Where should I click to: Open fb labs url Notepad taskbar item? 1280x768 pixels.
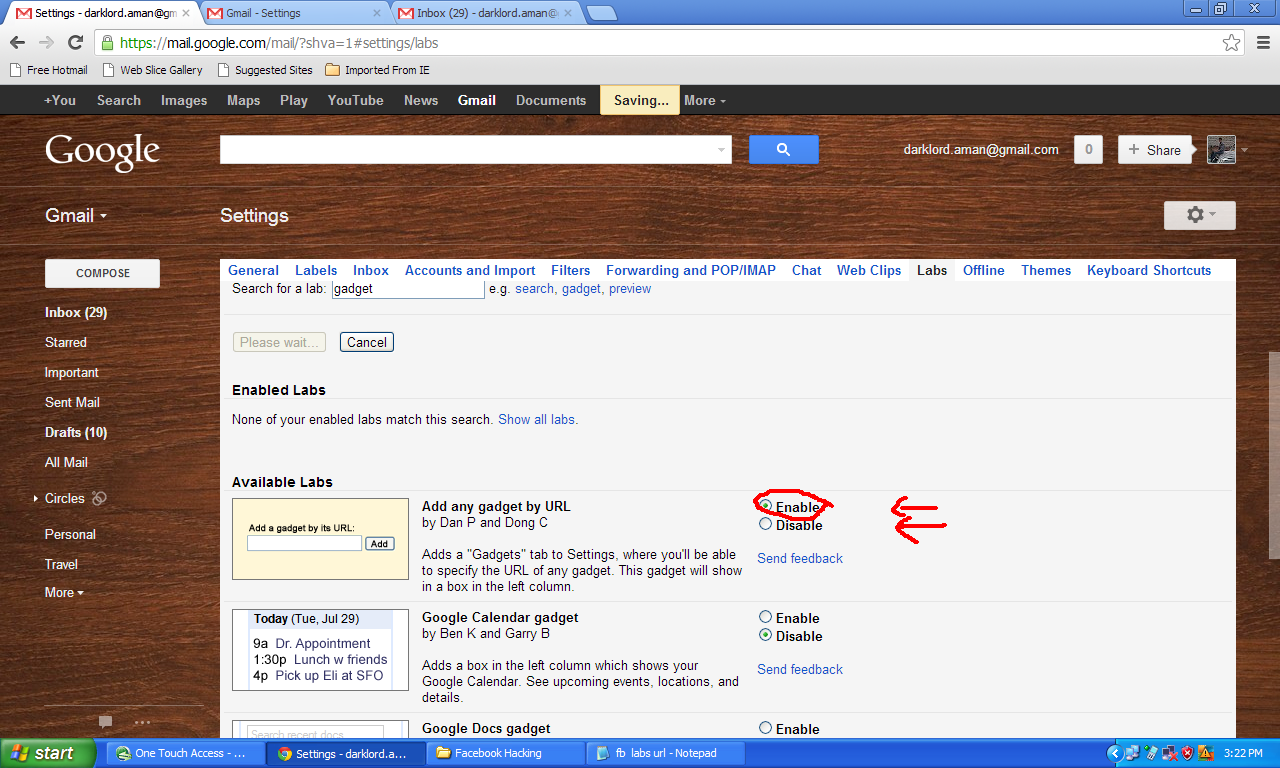(x=665, y=753)
